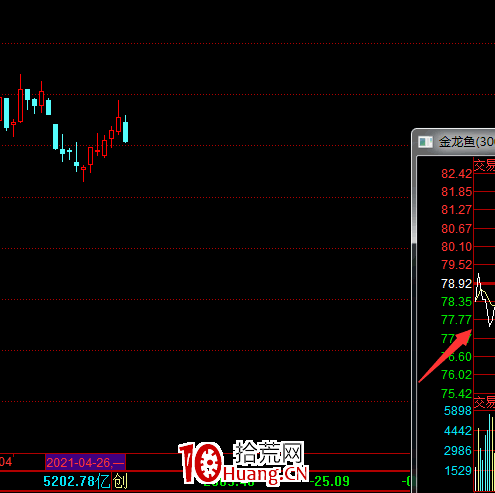Click the 金龙鱼 window title icon
Viewport: 495px width, 493px height.
click(x=425, y=142)
